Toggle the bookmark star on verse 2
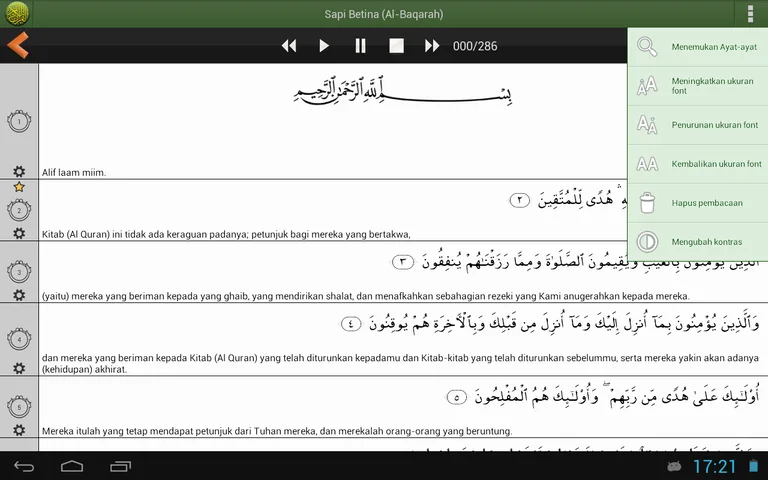The image size is (768, 480). click(19, 187)
